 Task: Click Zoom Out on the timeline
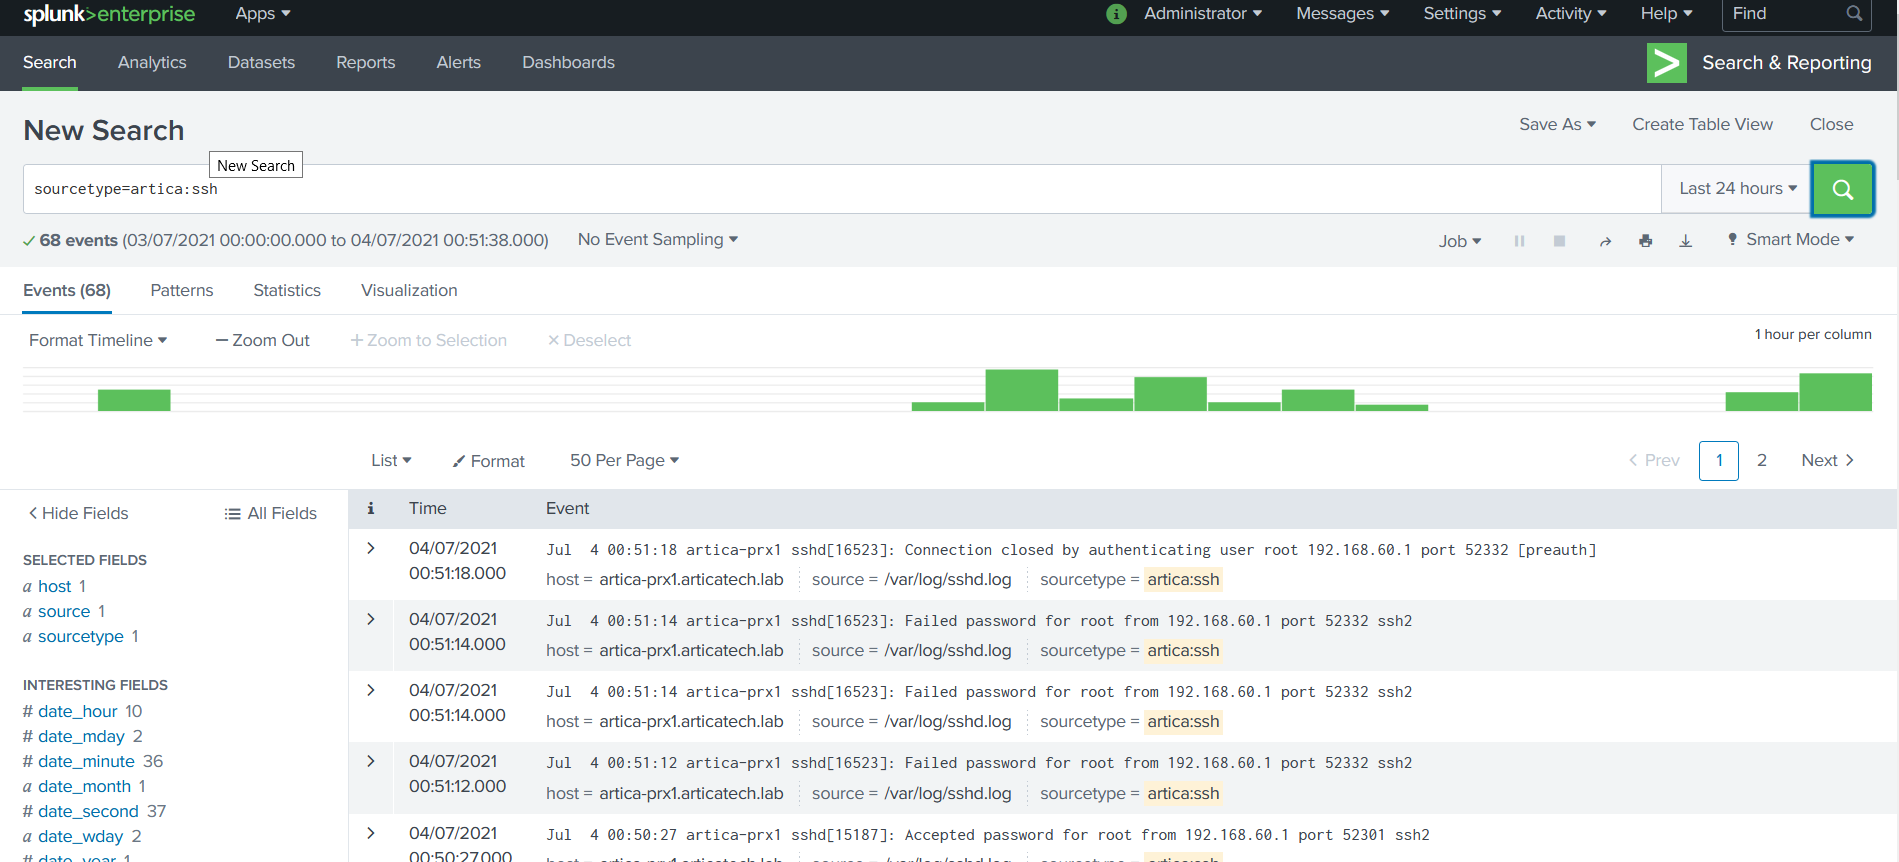coord(263,341)
